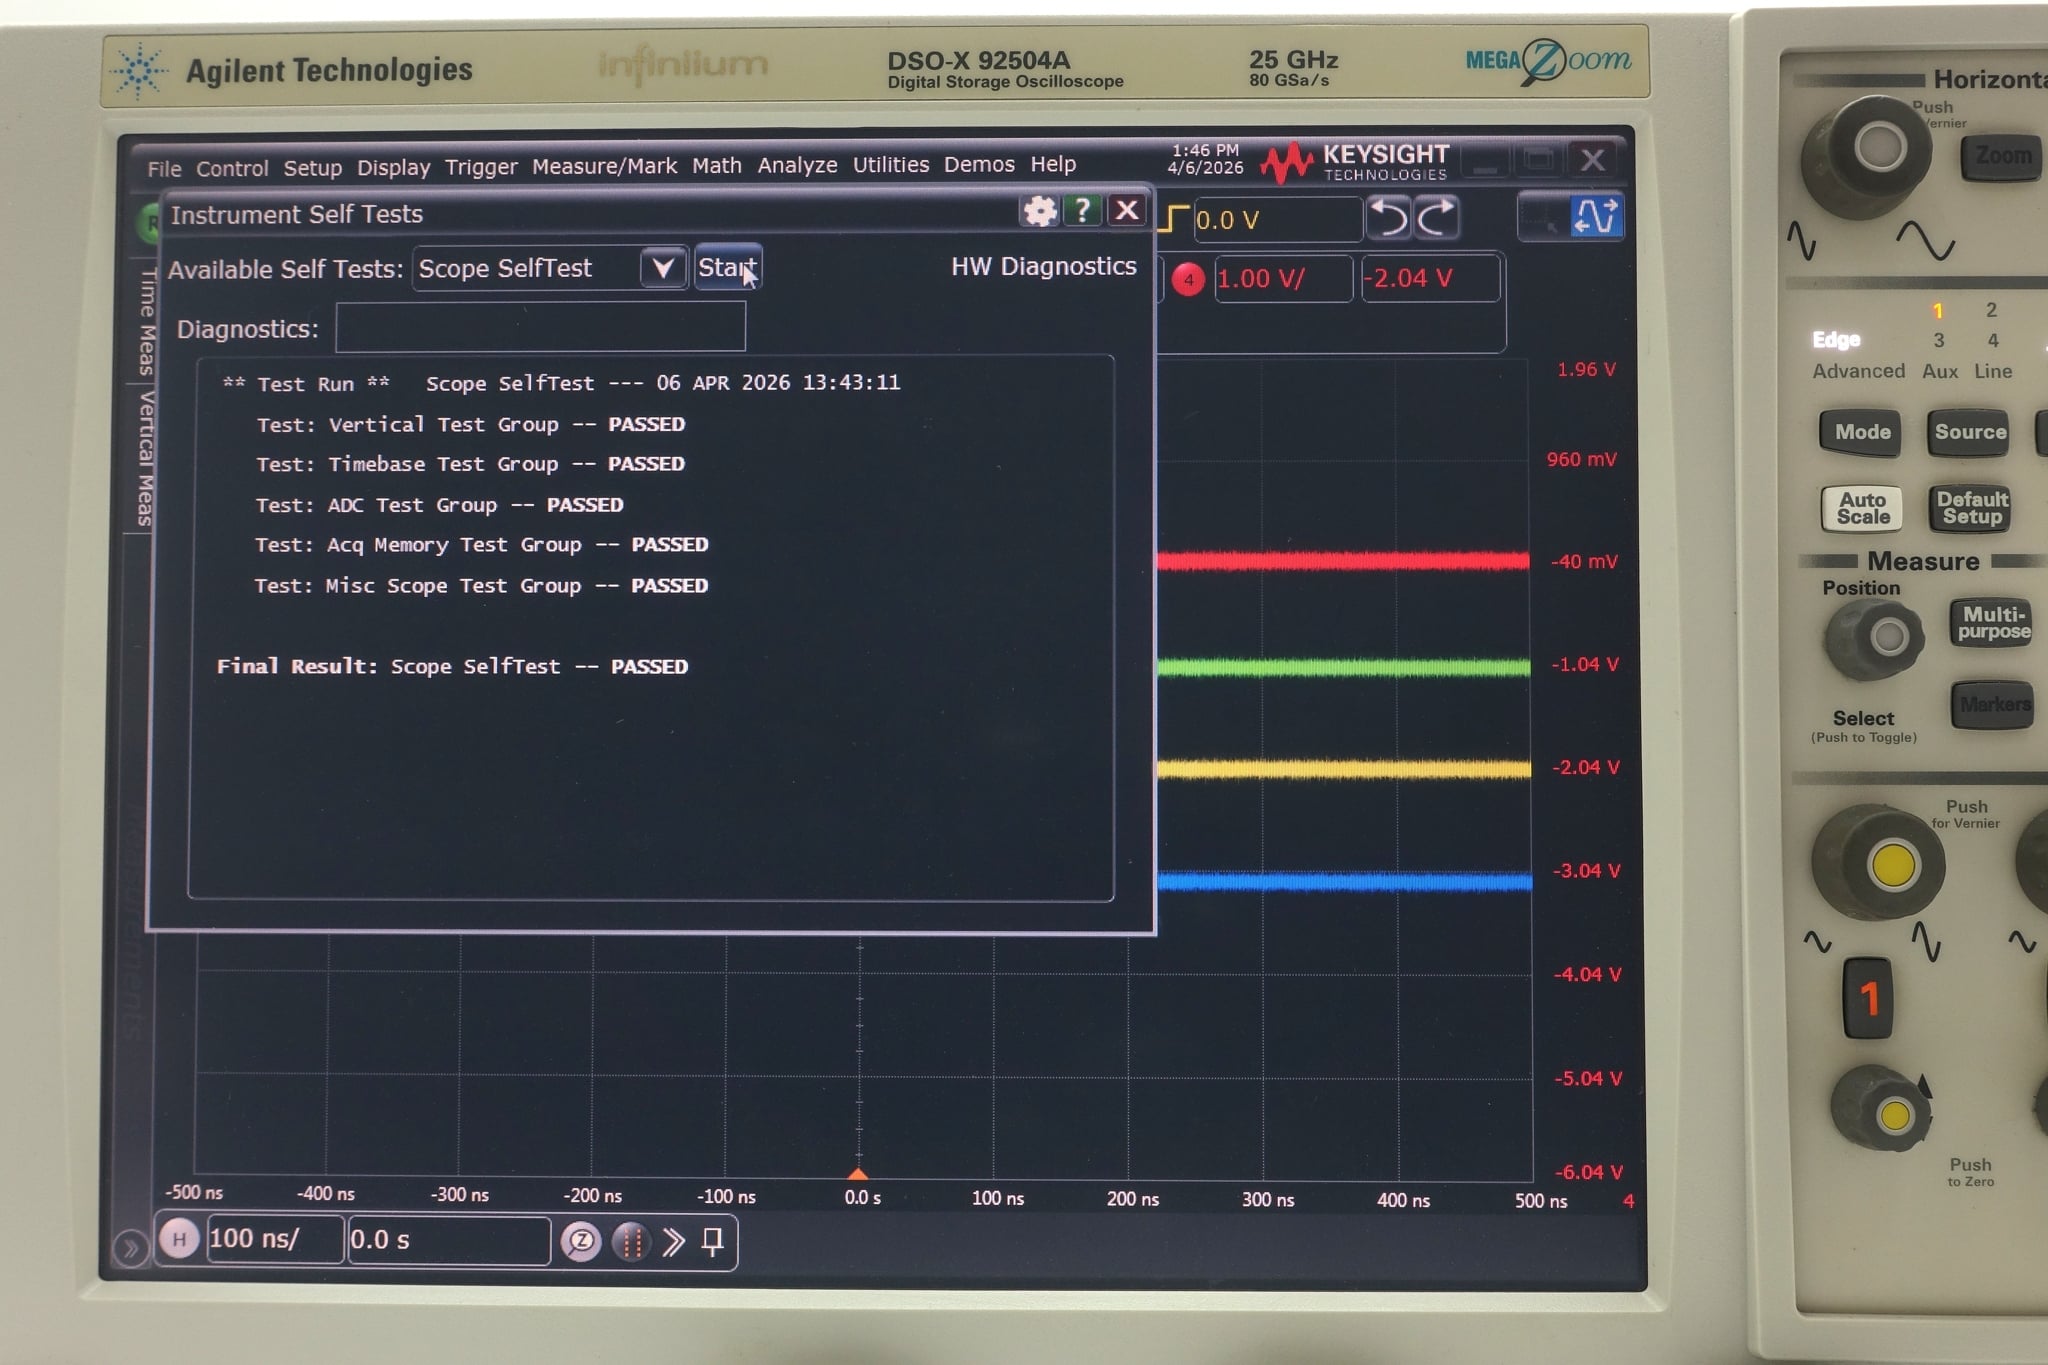The image size is (2048, 1365).
Task: Toggle the horizontal zoom Z icon
Action: click(x=581, y=1242)
